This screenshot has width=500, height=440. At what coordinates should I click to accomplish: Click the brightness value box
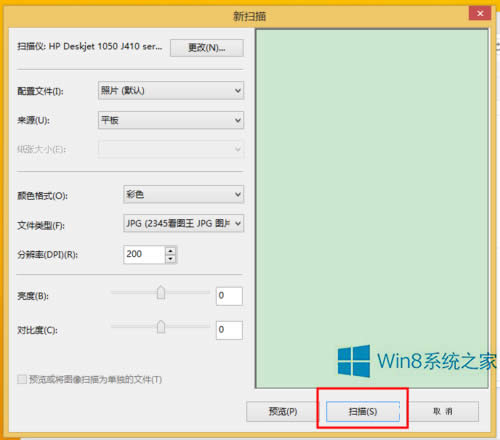coord(229,296)
